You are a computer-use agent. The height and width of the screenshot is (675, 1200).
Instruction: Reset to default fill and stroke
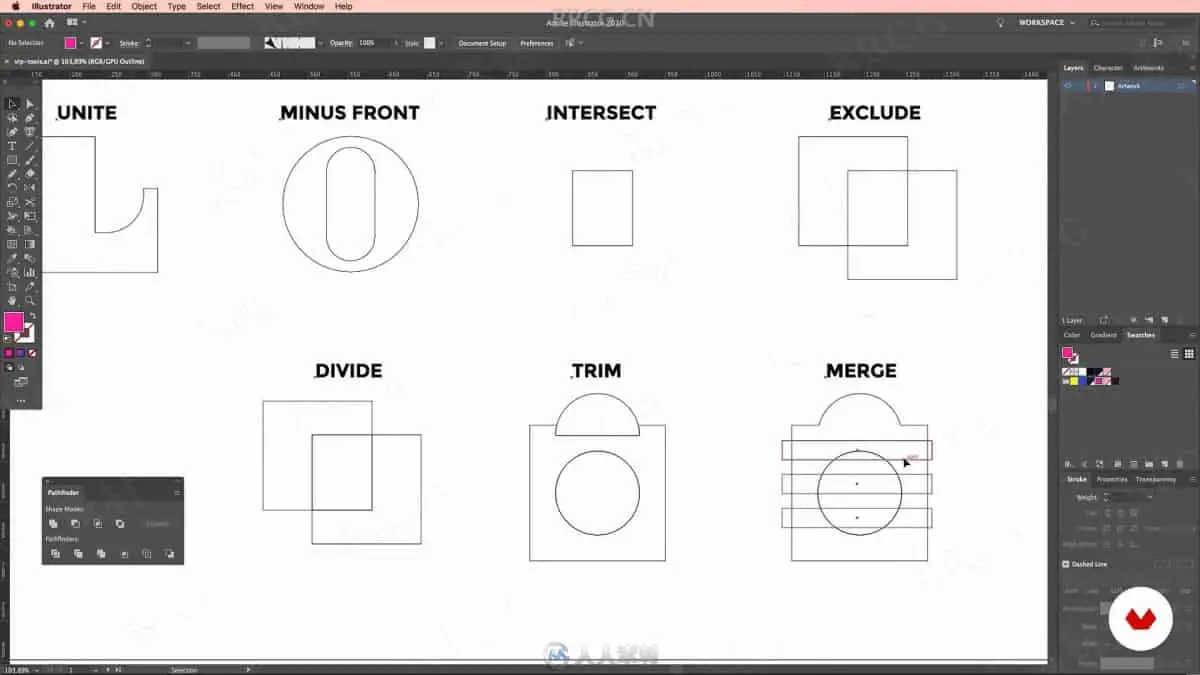pos(9,338)
